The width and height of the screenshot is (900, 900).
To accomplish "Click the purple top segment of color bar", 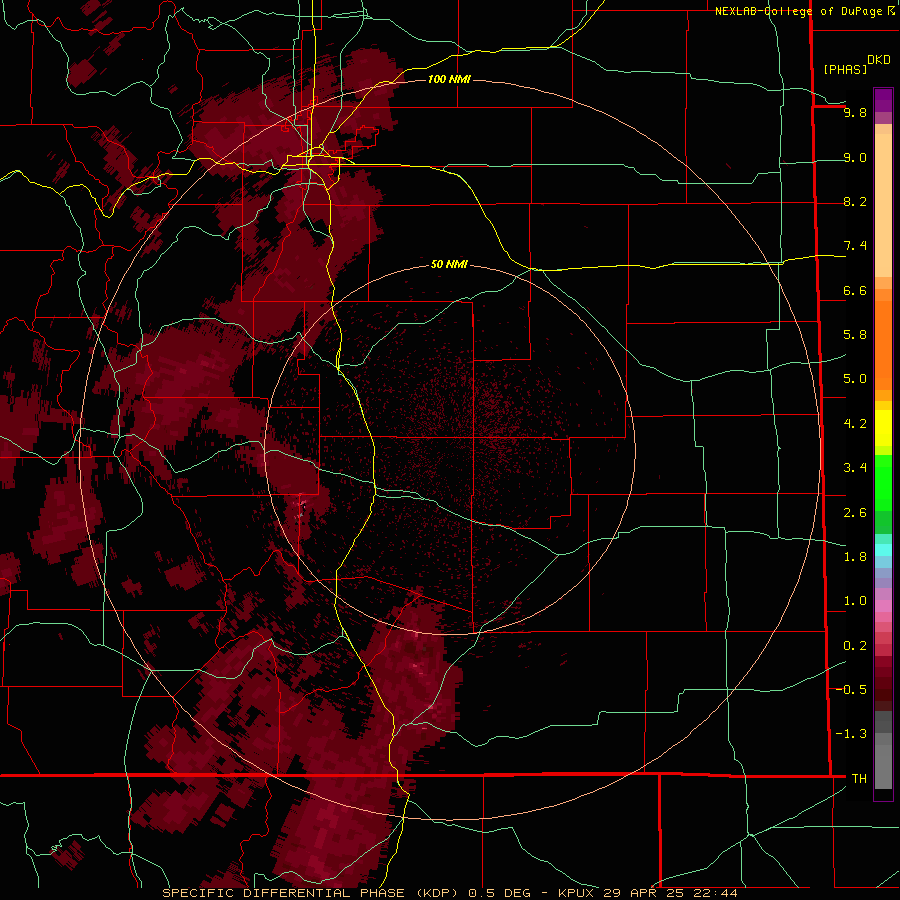I will click(x=883, y=100).
